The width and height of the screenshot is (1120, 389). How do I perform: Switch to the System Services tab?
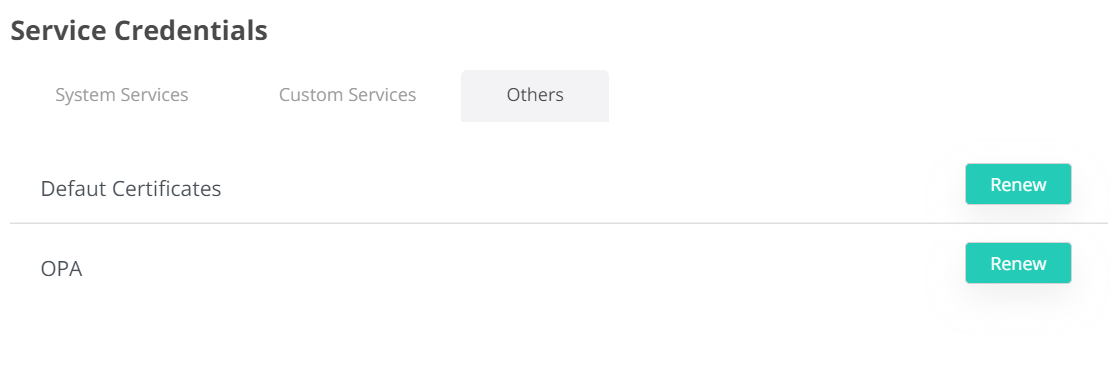tap(122, 95)
